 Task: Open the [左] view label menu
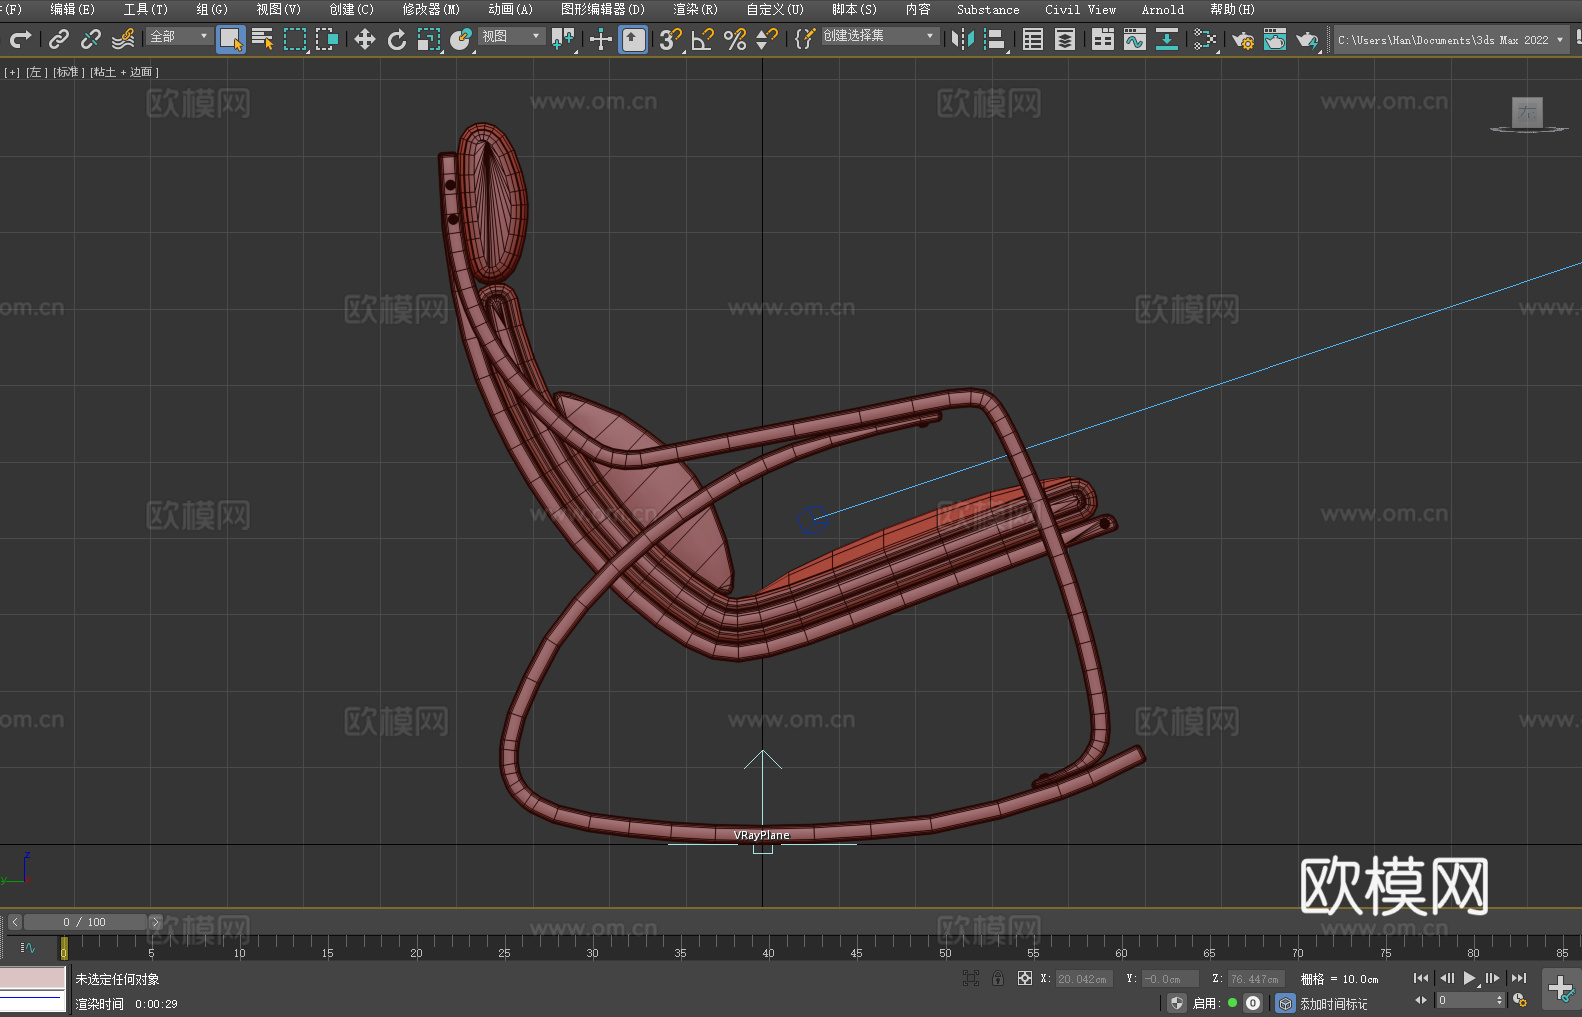(x=35, y=72)
